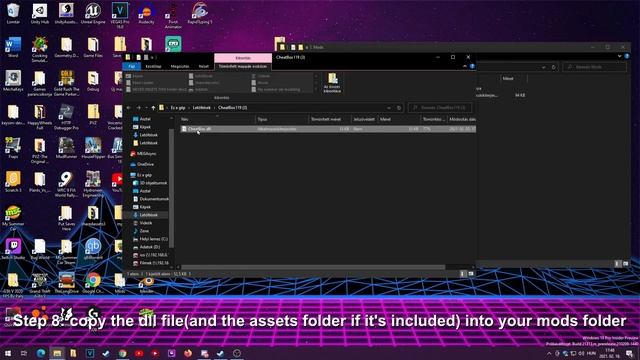640x360 pixels.
Task: Switch to File Explorer on the taskbar
Action: (57, 353)
